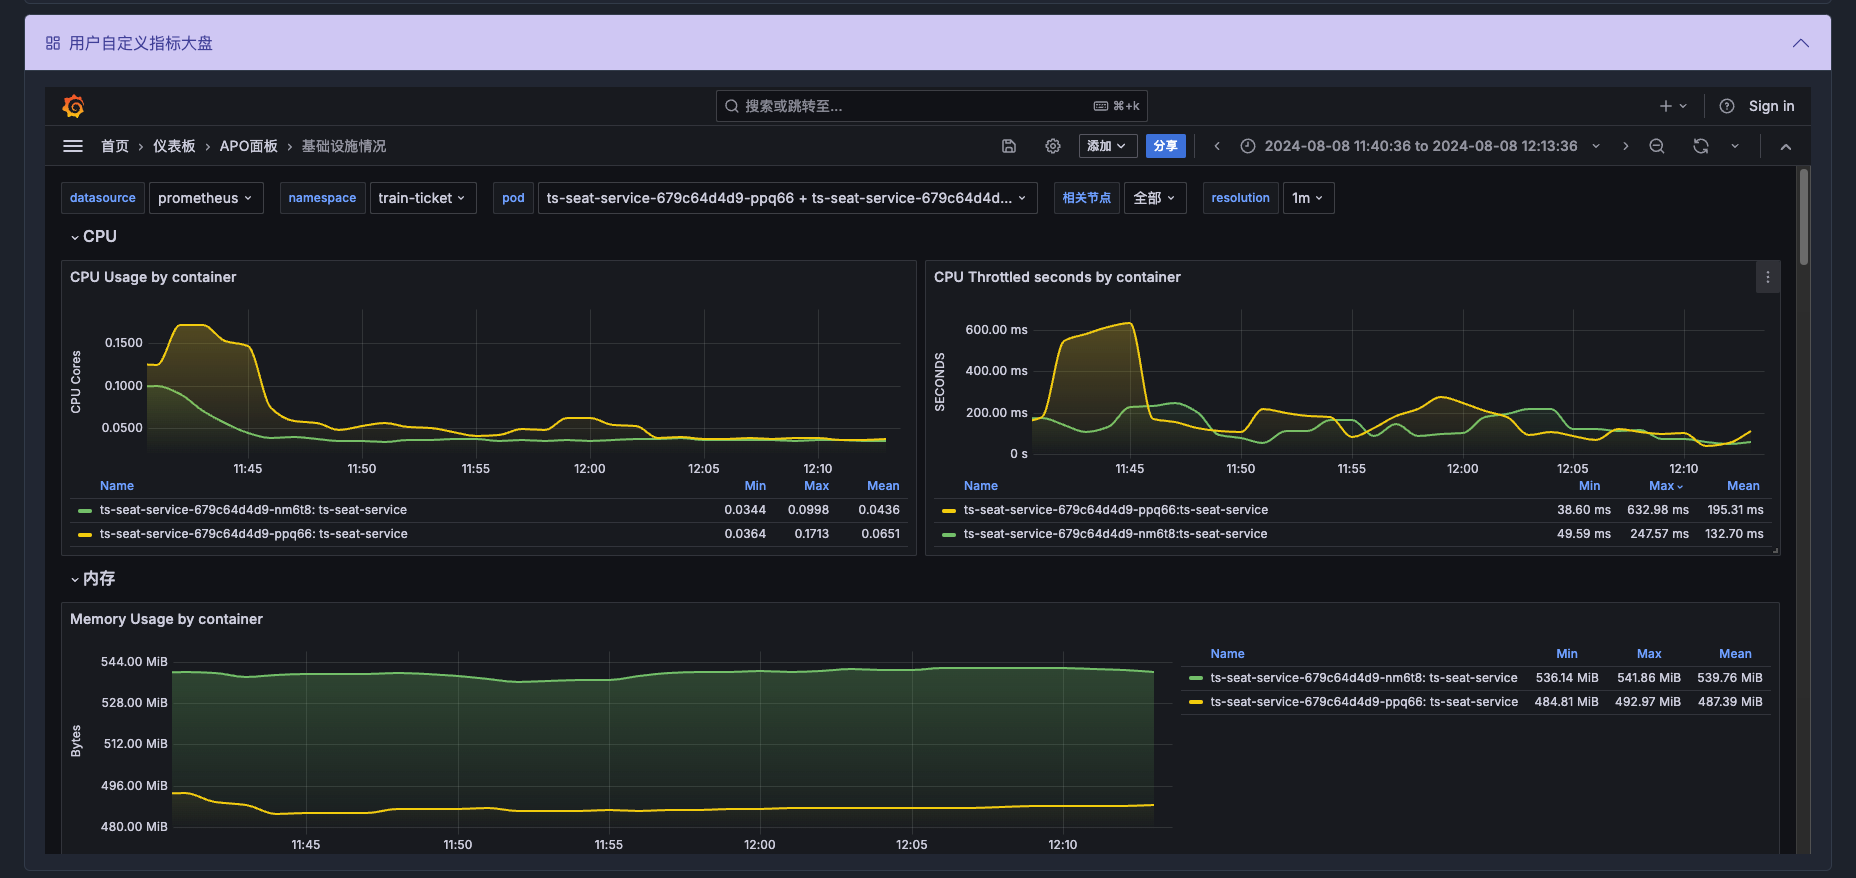
Task: Shift time range backward with left arrow
Action: click(1217, 146)
